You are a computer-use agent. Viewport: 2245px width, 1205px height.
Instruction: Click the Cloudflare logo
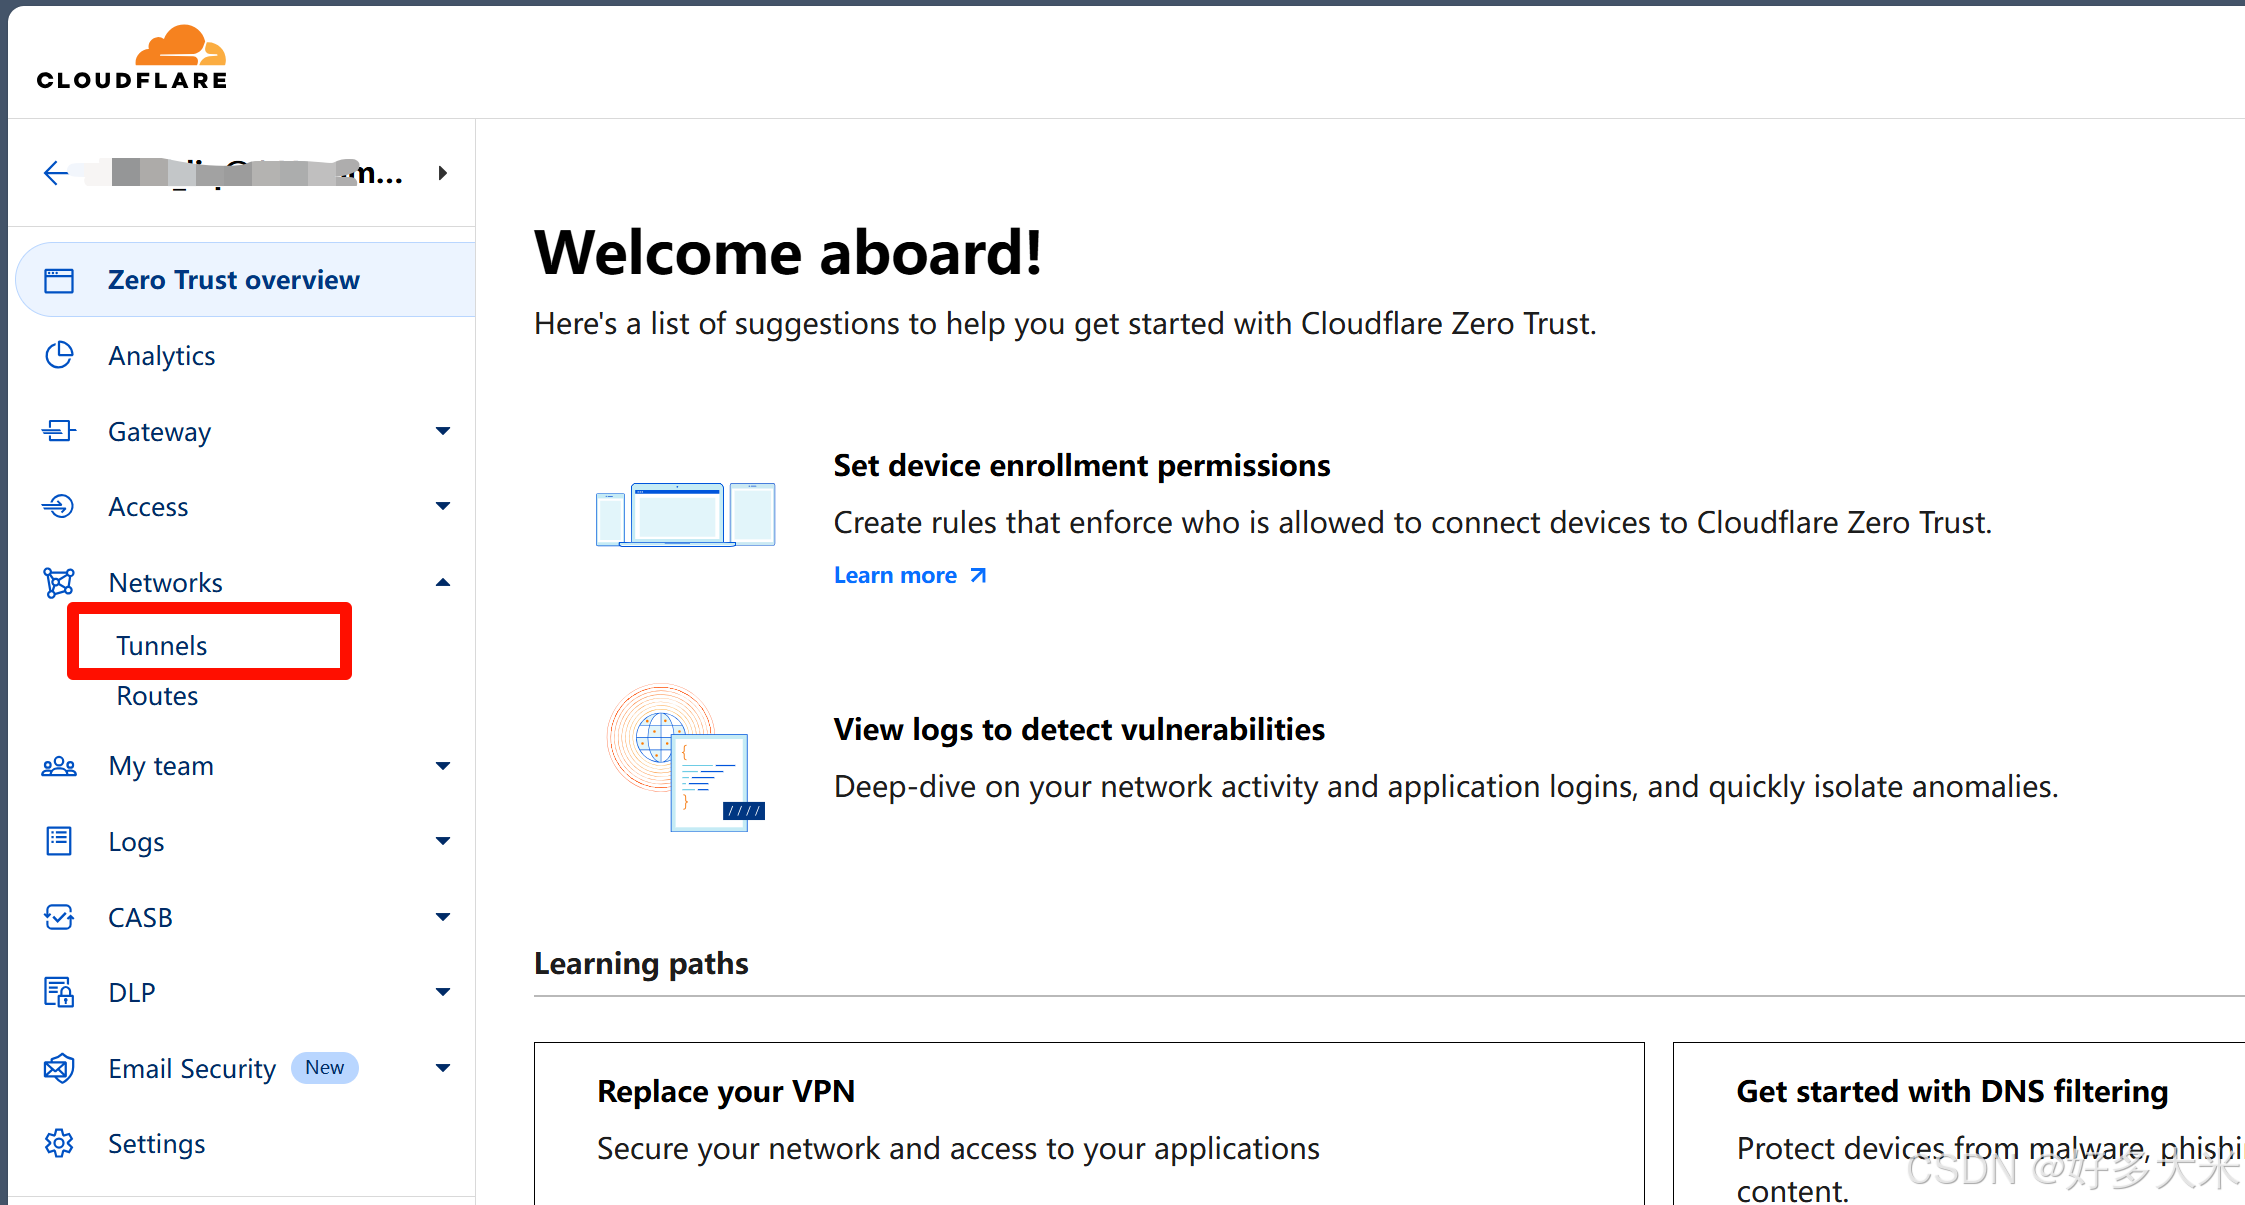[132, 58]
